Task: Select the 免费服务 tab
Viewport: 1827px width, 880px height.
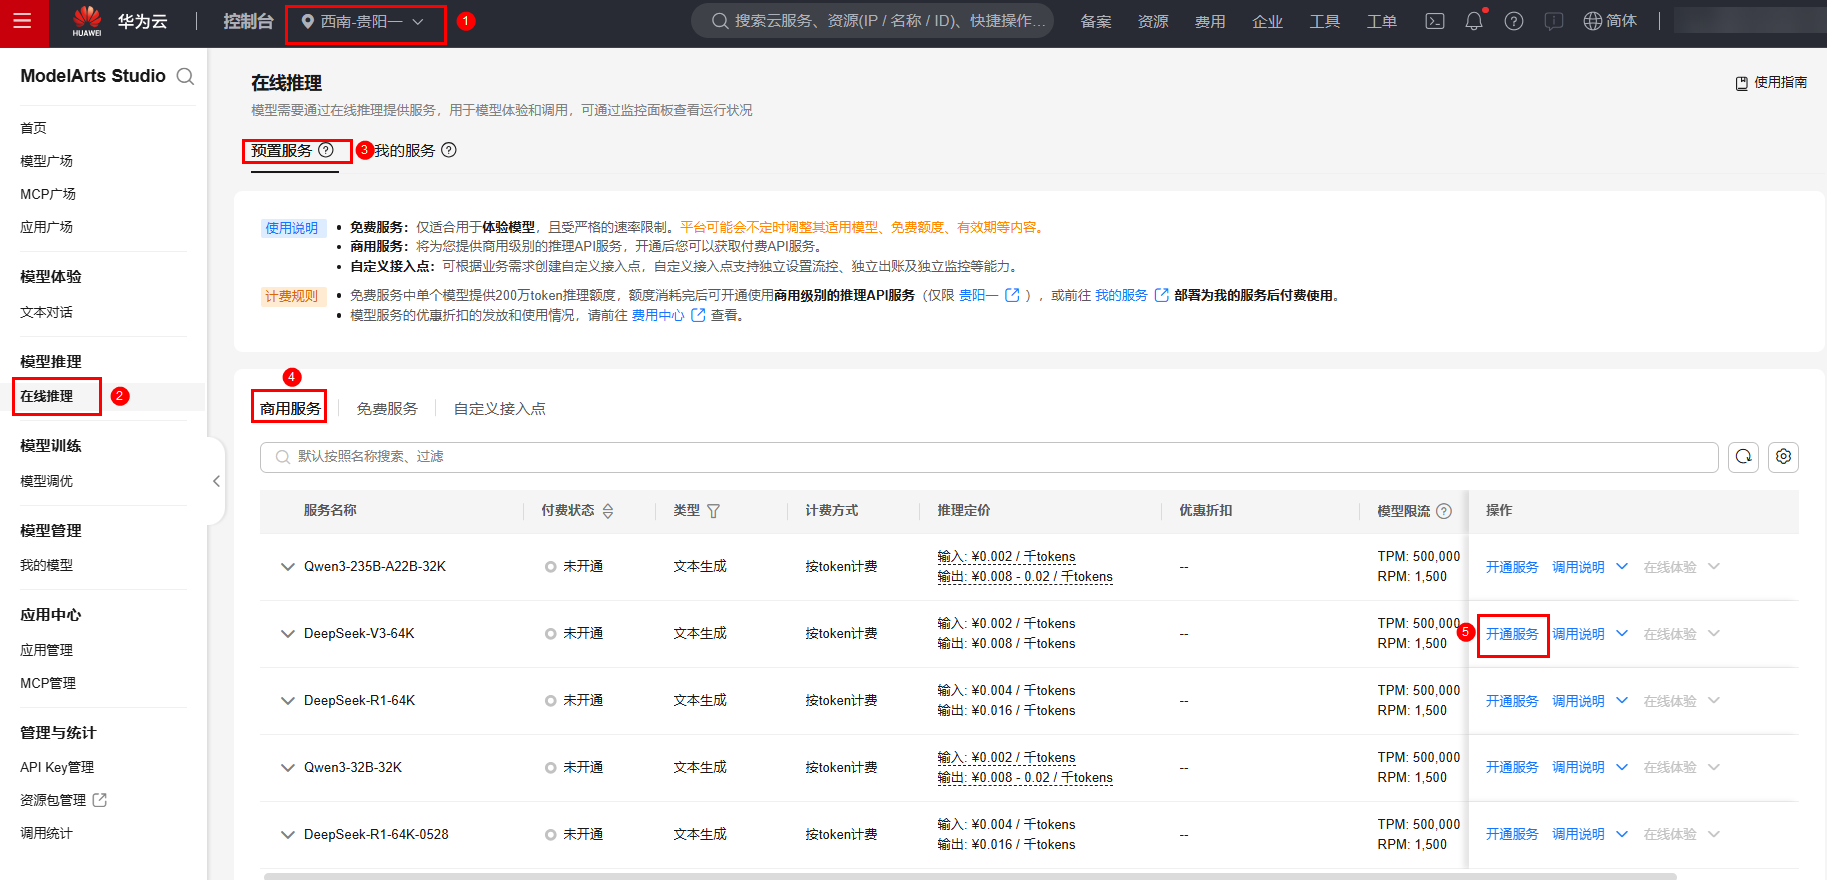Action: coord(387,408)
